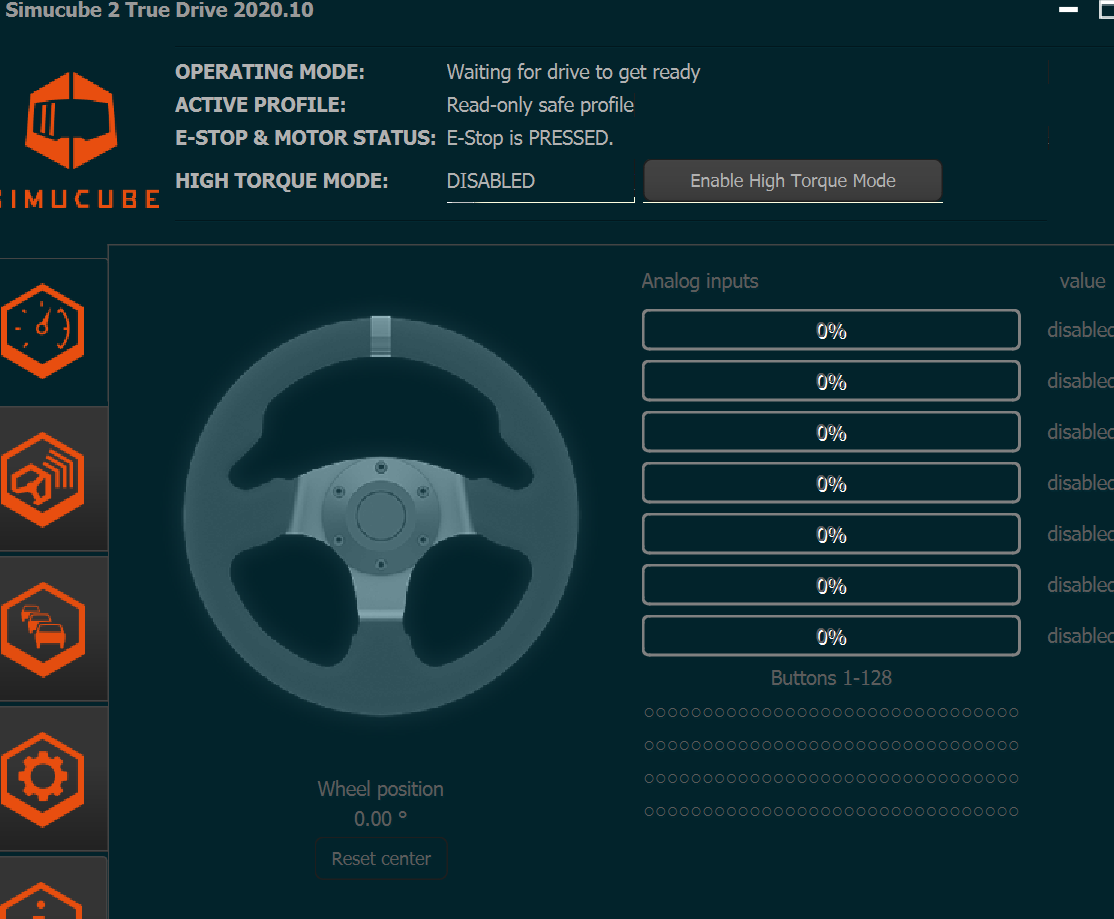
Task: Click Enable High Torque Mode button
Action: [793, 180]
